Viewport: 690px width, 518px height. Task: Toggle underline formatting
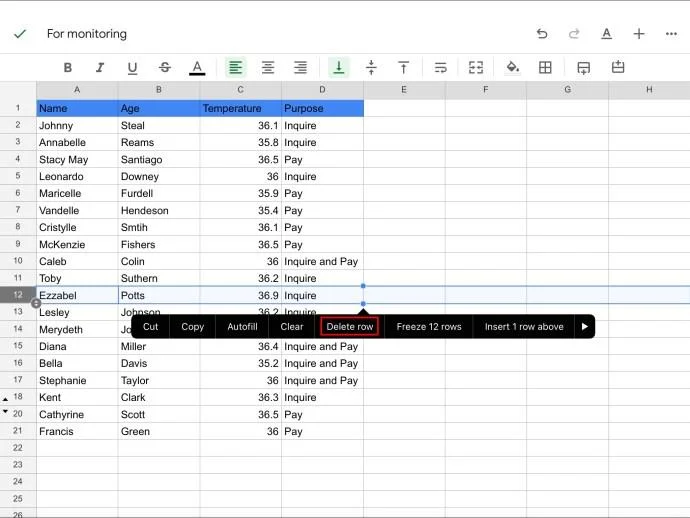132,67
